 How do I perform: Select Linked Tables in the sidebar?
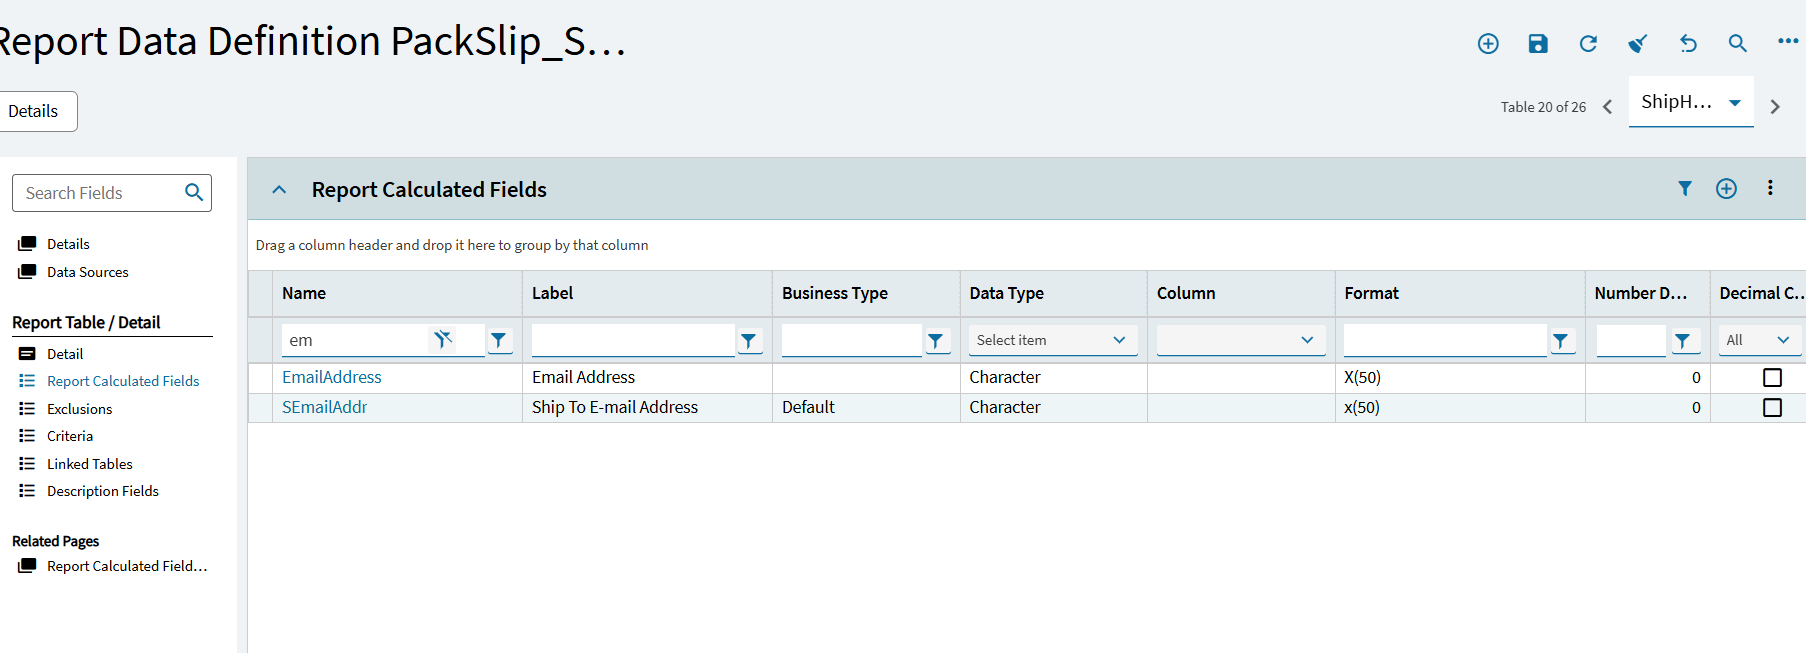click(x=89, y=464)
